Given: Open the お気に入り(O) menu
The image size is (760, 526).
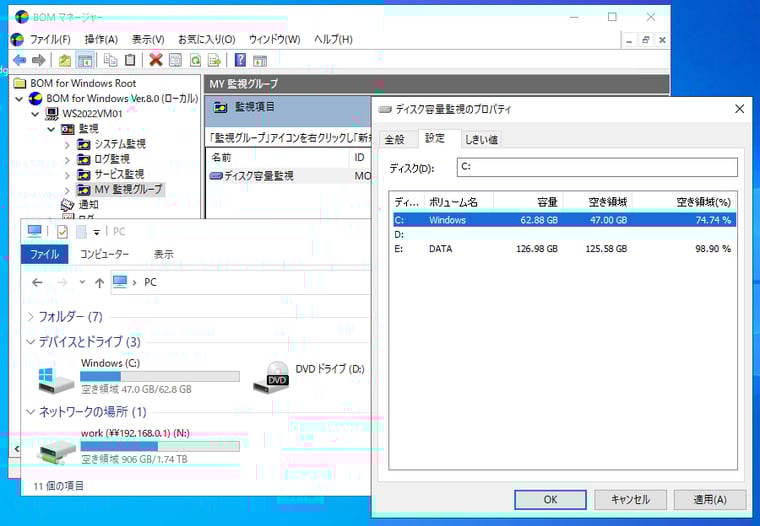Looking at the screenshot, I should click(x=206, y=39).
